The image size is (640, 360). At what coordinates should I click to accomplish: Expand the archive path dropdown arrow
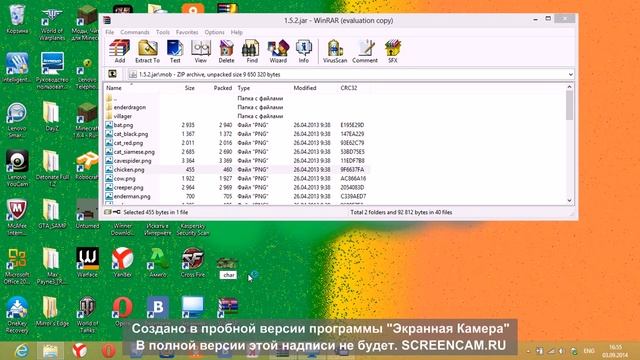pyautogui.click(x=570, y=74)
